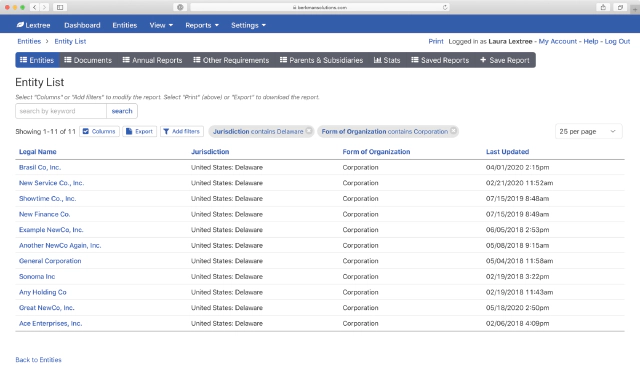Click the Safari address bar
This screenshot has height=391, width=640.
pos(320,7)
